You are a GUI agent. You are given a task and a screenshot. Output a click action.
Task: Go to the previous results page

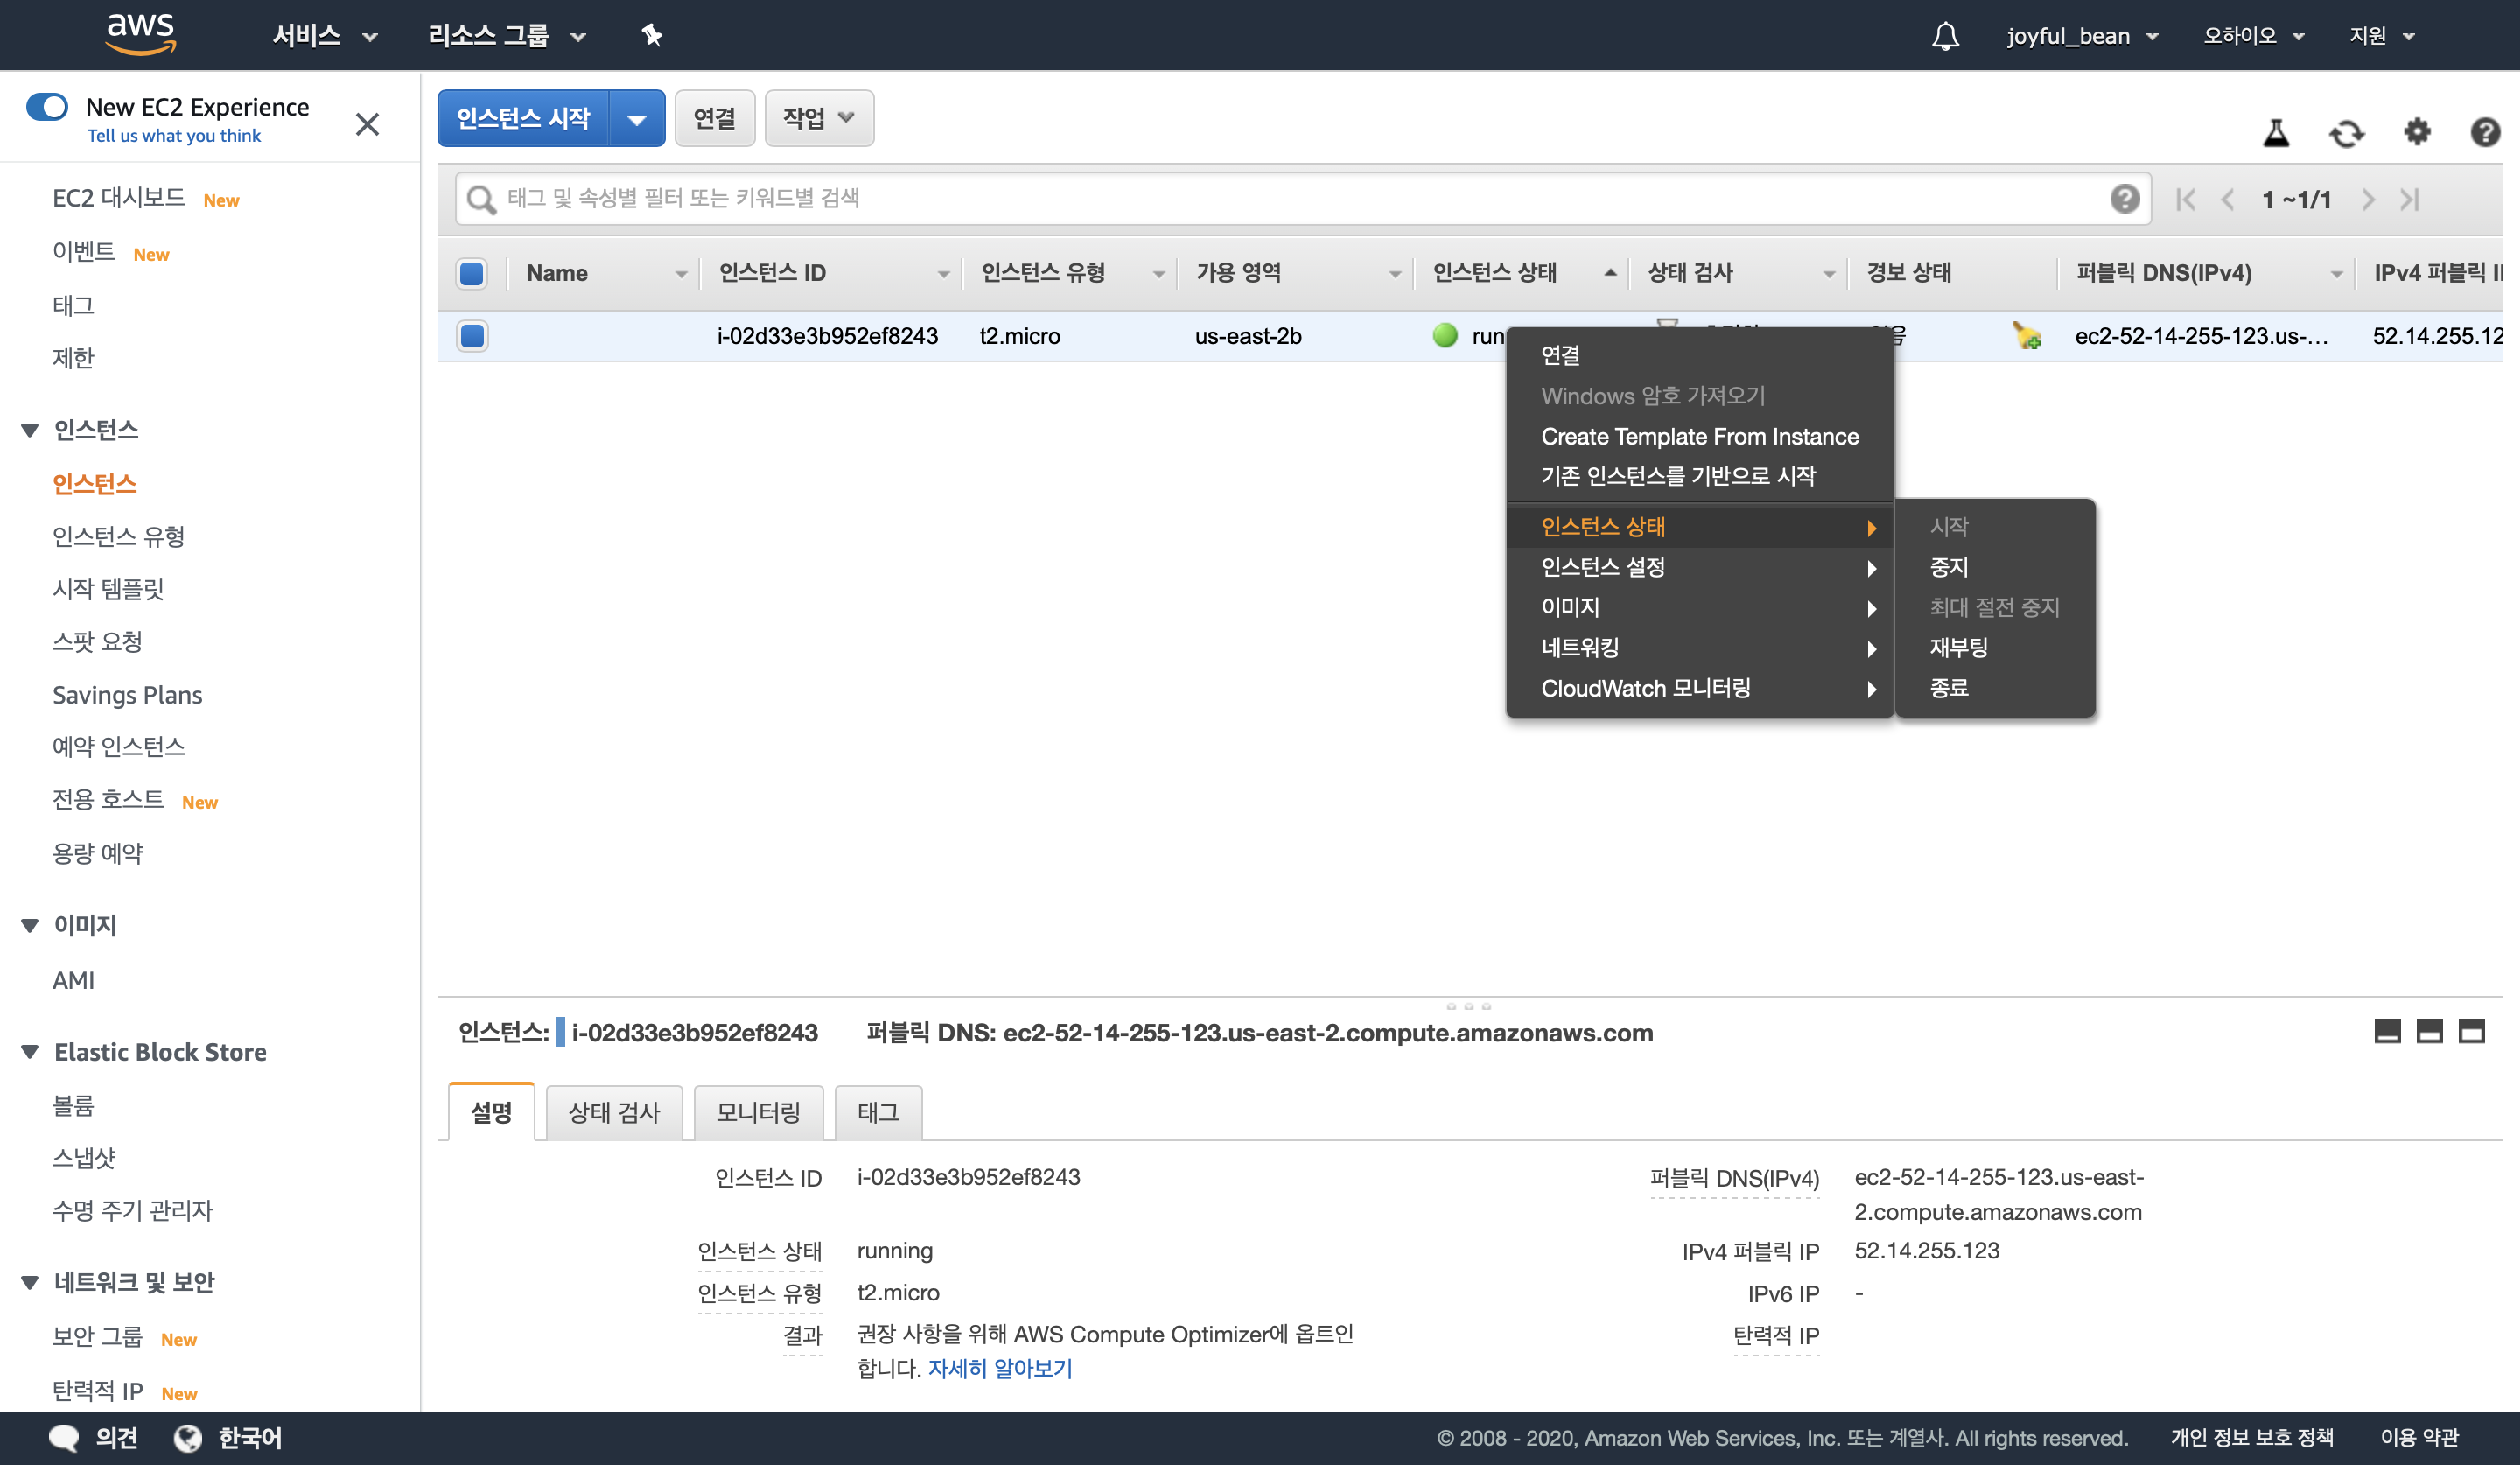click(2227, 199)
